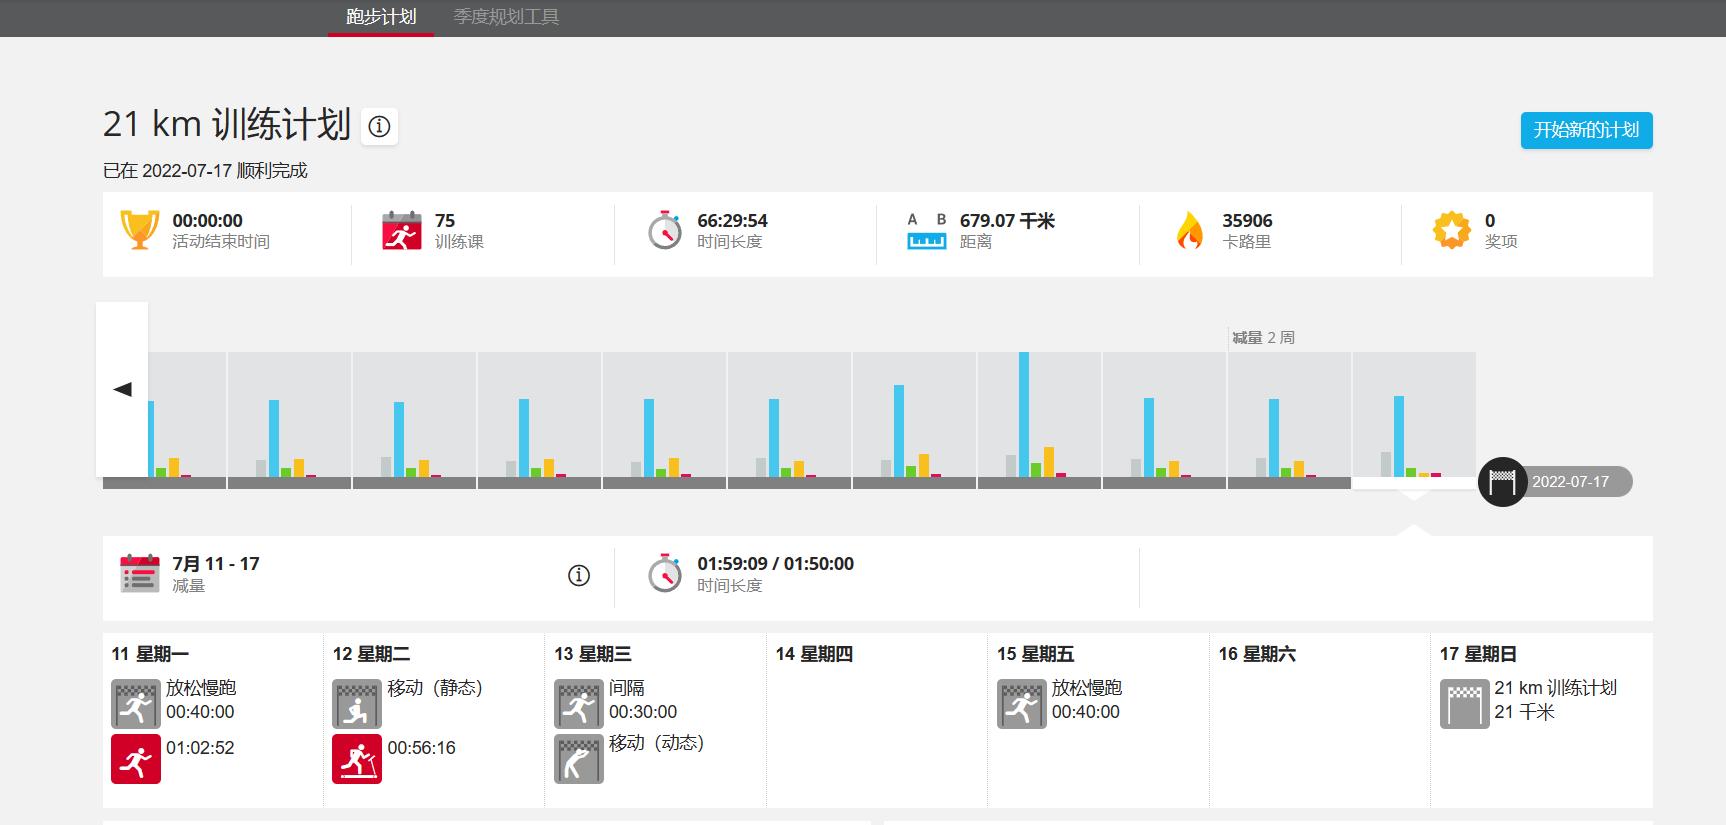
Task: Click the star badge 奖项 icon
Action: pos(1452,230)
